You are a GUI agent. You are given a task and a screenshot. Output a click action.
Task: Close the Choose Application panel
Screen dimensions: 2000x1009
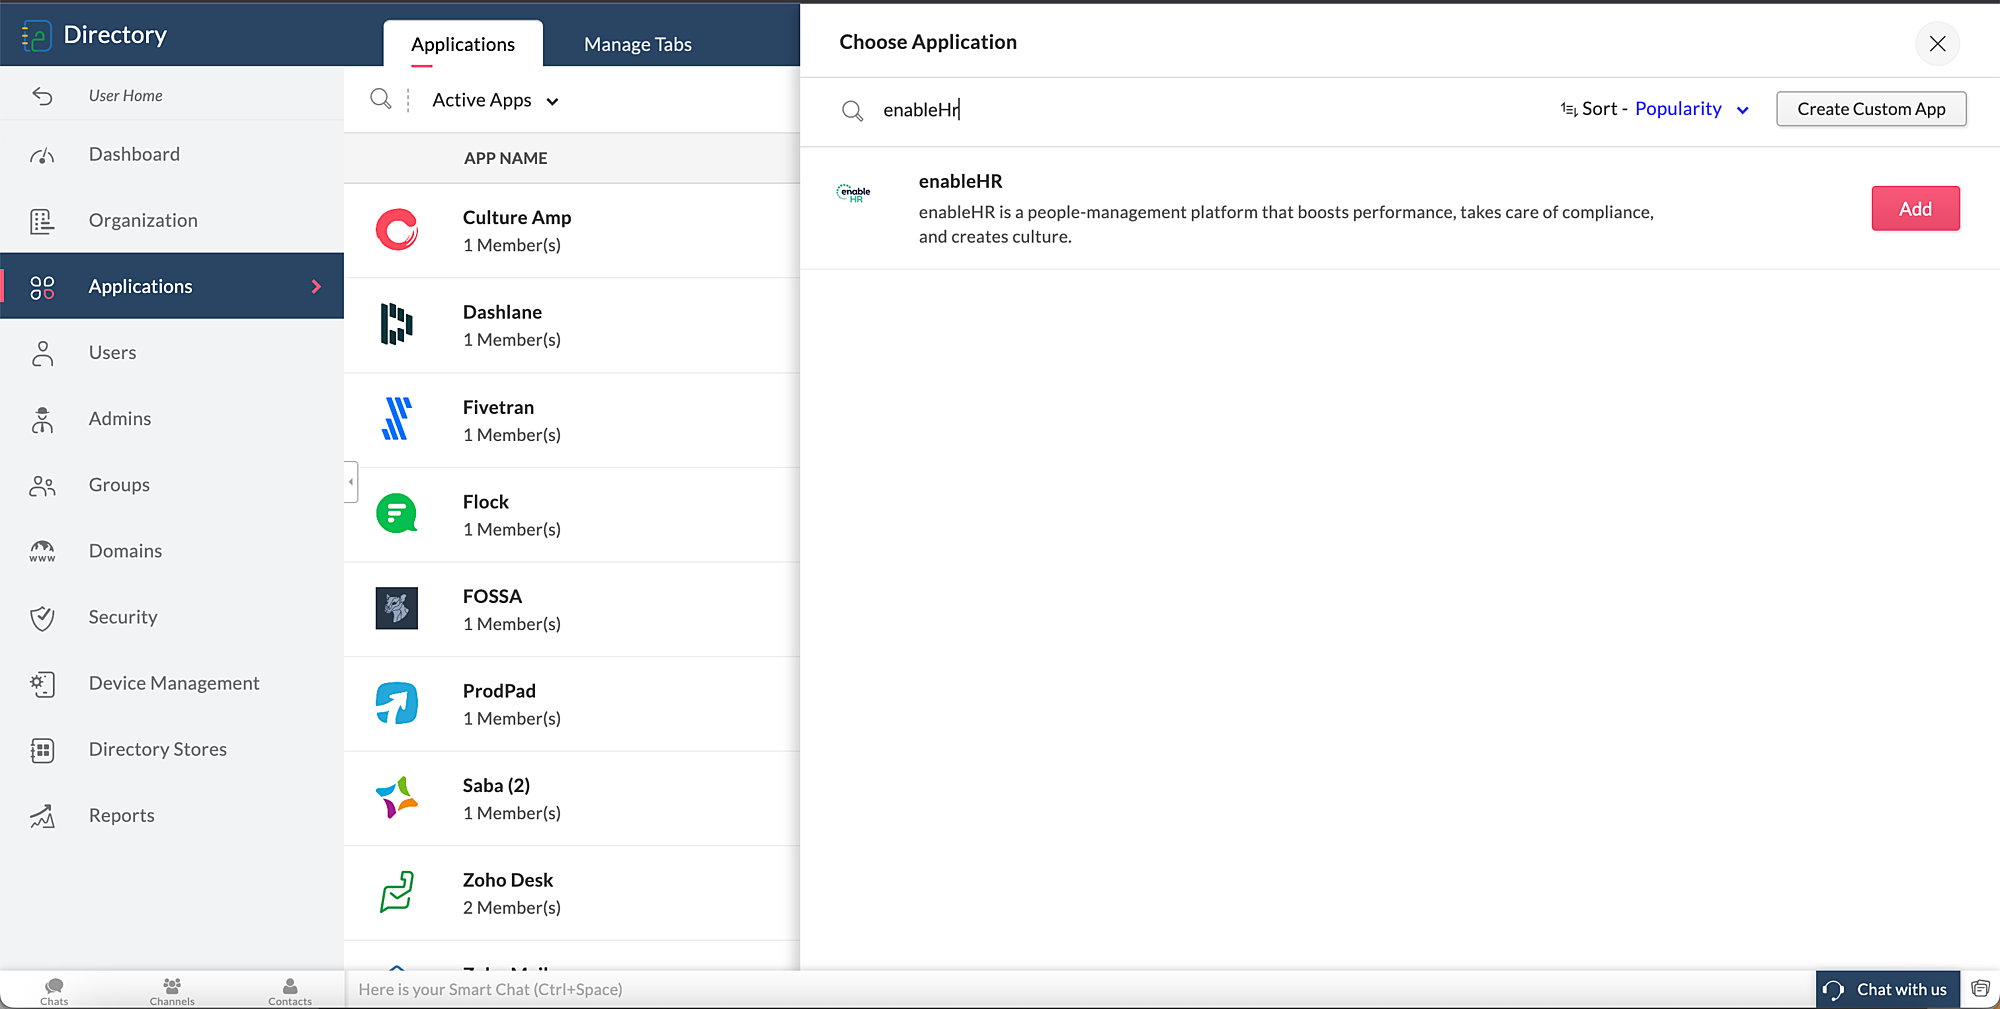(1937, 44)
